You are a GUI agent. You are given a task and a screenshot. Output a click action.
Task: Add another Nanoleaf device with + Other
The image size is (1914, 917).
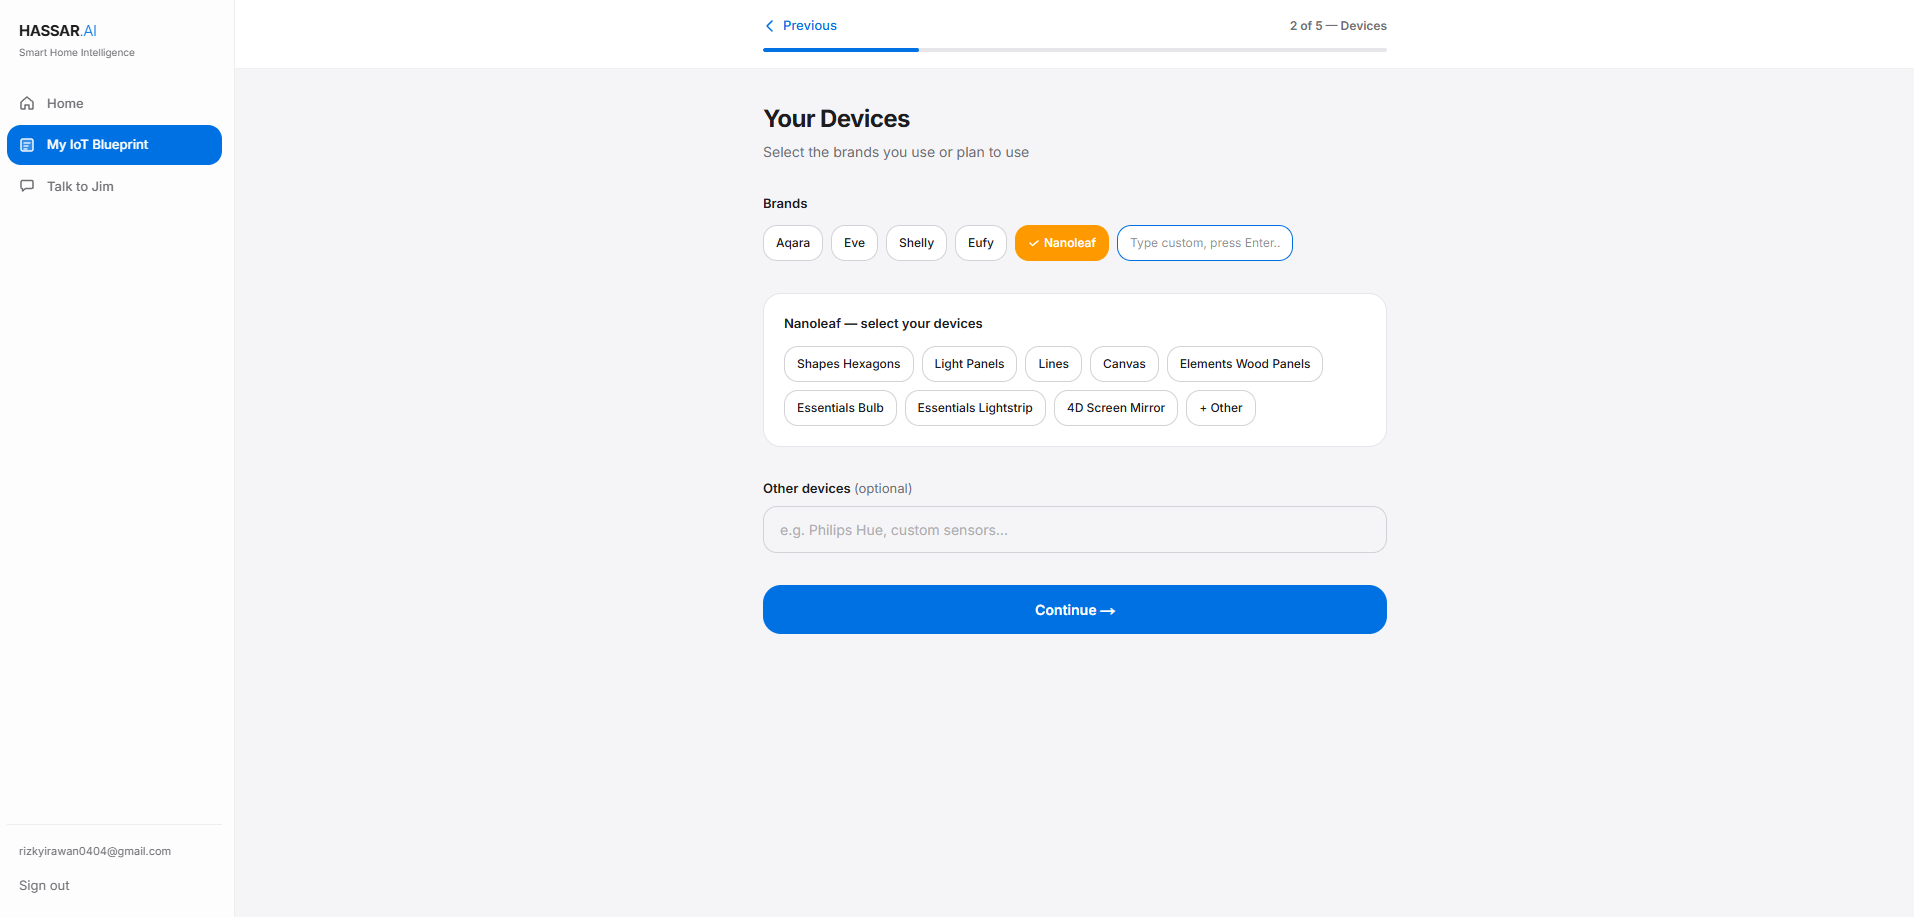[1221, 408]
